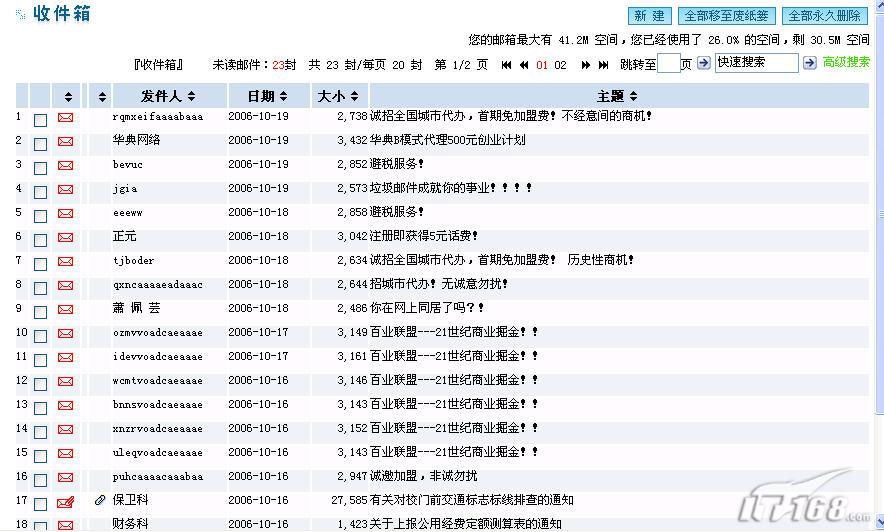Click the attachment paperclip icon on the 保卫科 row
The image size is (884, 532).
click(100, 500)
